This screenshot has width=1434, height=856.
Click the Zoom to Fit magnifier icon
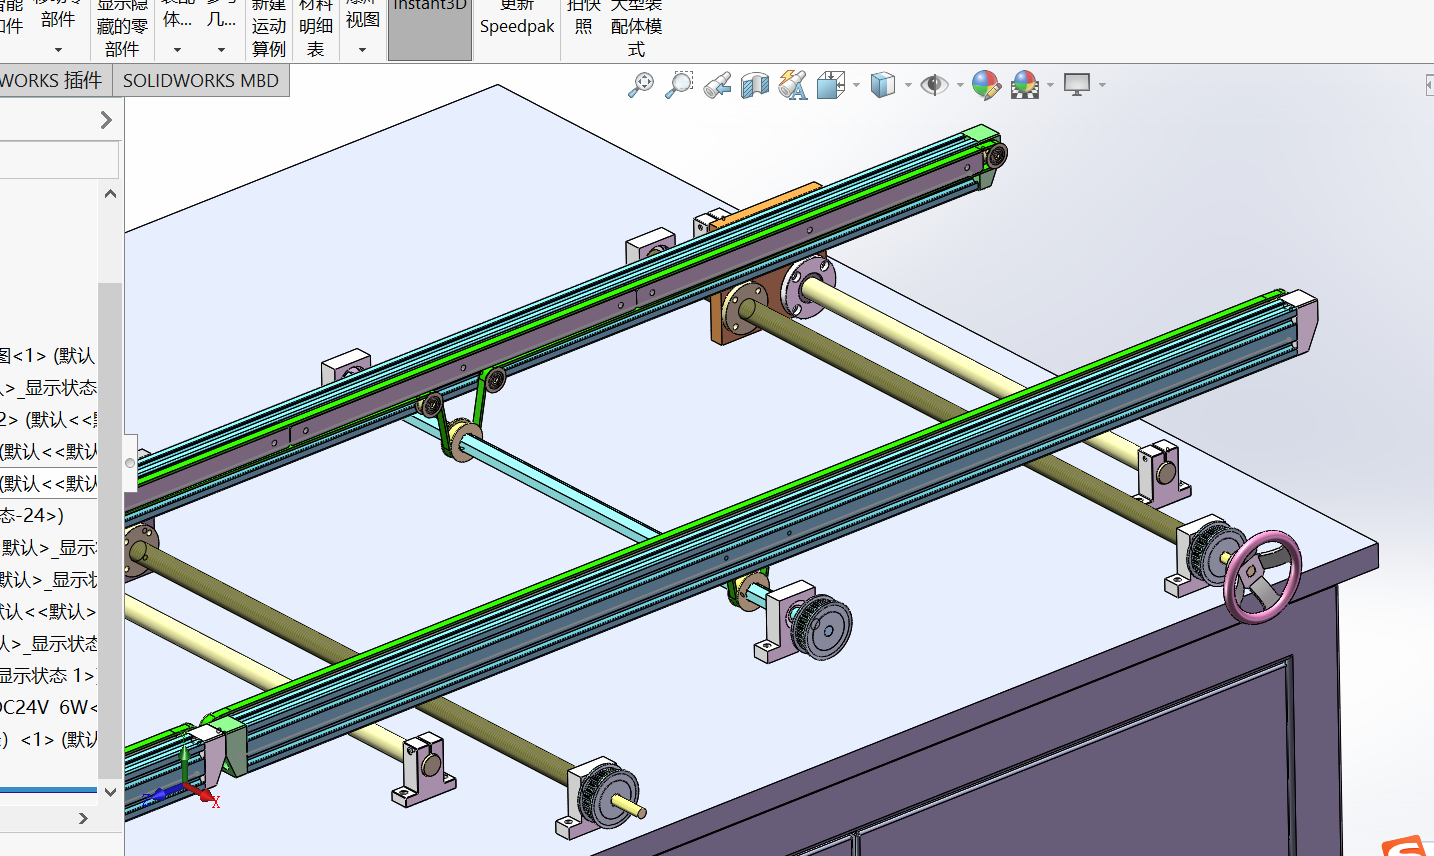tap(640, 85)
